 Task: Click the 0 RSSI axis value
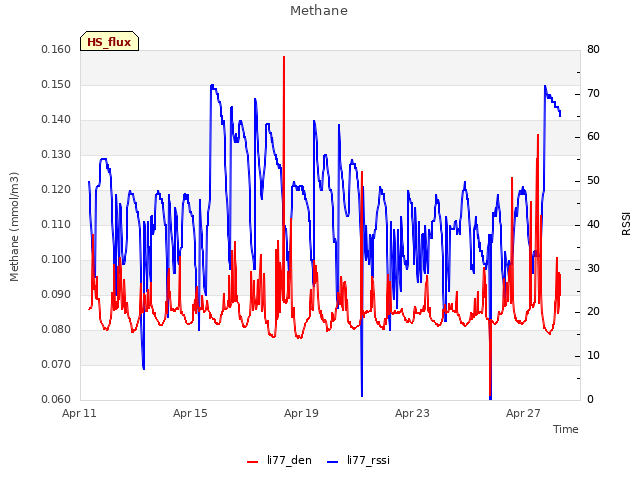coord(590,400)
